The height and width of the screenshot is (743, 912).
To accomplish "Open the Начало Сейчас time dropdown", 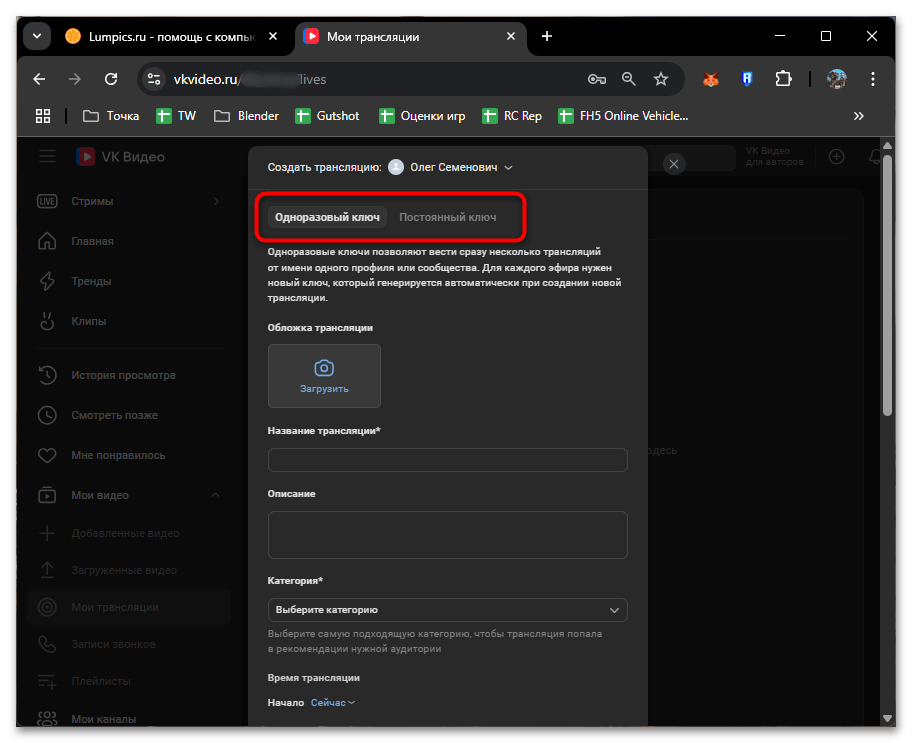I will (332, 703).
